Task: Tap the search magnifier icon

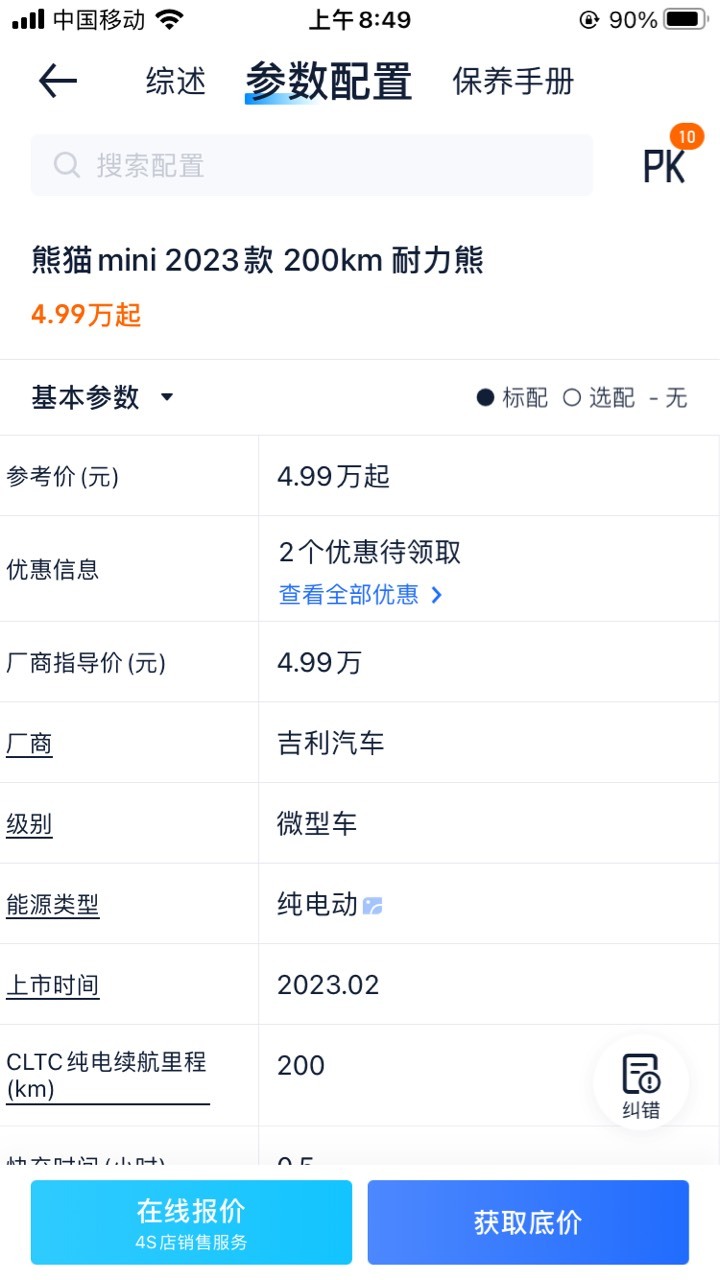Action: 67,165
